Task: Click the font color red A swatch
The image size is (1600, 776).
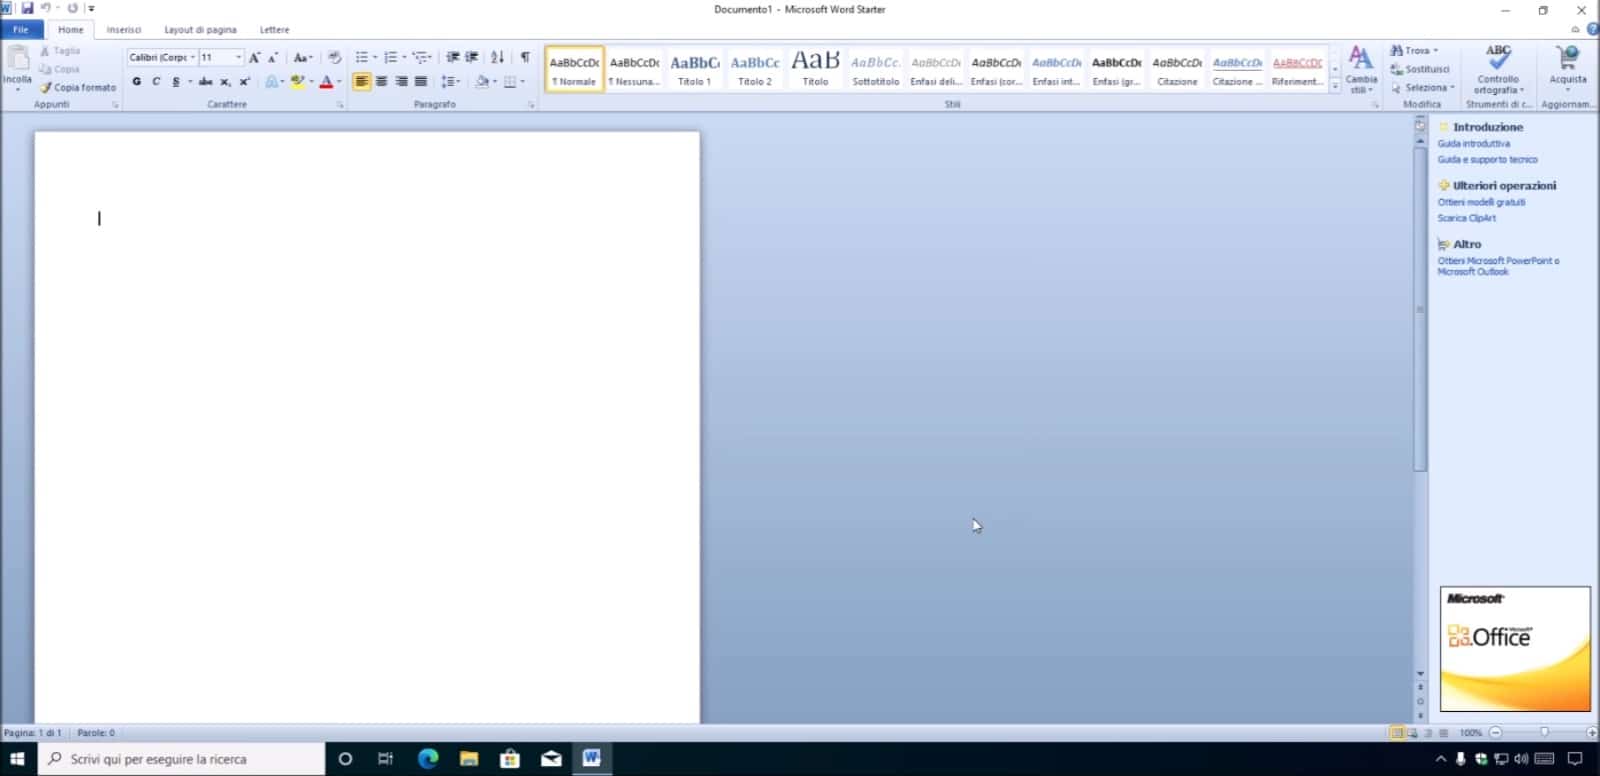Action: coord(325,82)
